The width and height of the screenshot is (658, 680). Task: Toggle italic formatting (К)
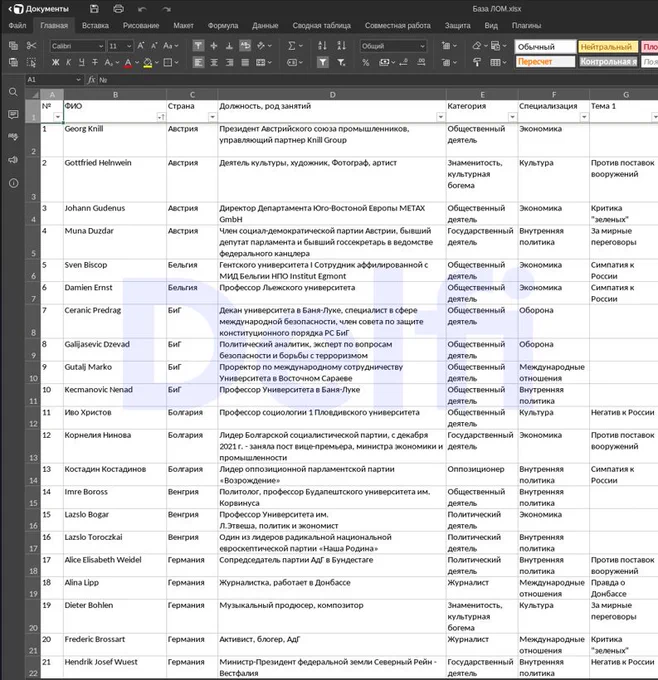click(x=69, y=62)
